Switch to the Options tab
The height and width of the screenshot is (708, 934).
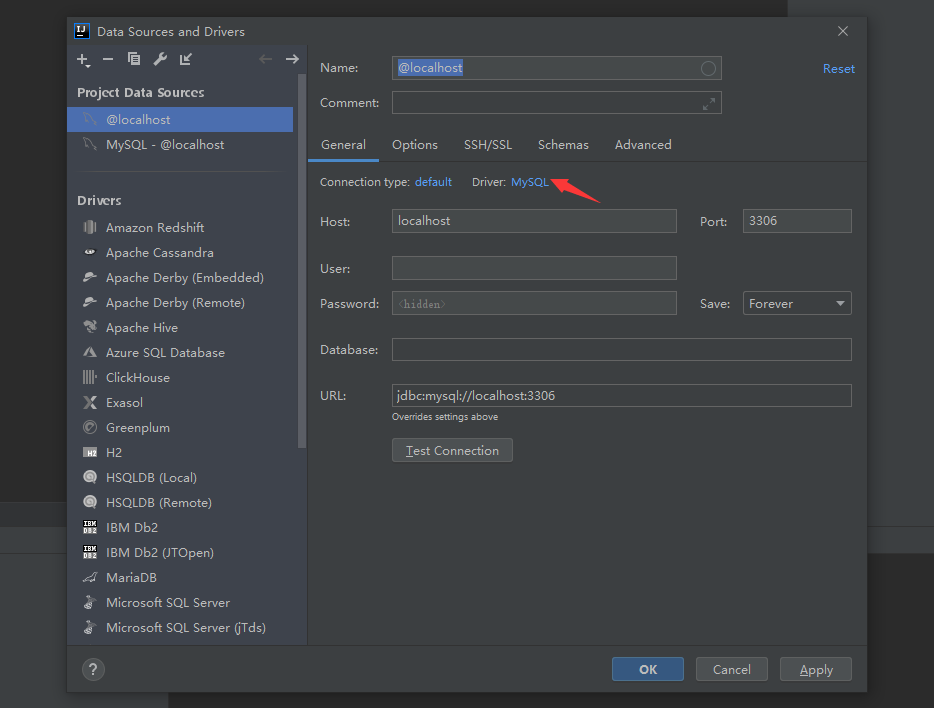(x=415, y=145)
